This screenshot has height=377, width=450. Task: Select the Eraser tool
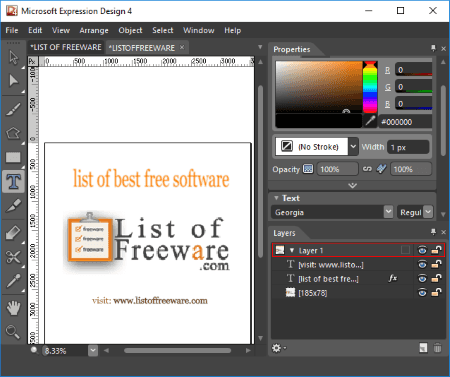(x=13, y=232)
